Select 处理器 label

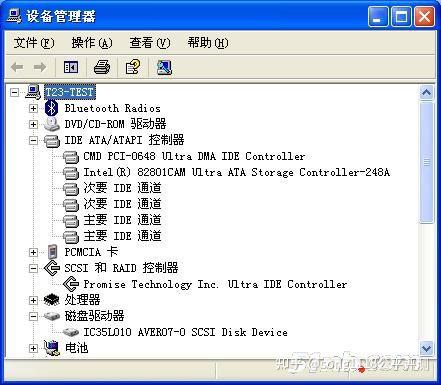pyautogui.click(x=82, y=300)
